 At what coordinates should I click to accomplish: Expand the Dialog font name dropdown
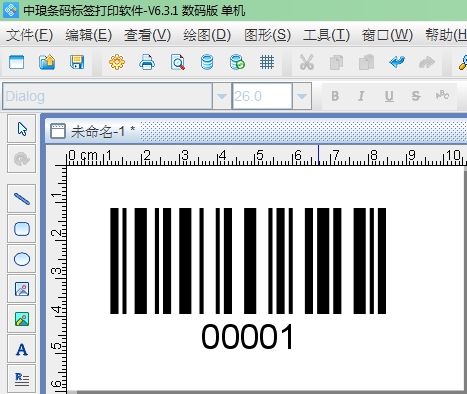pyautogui.click(x=222, y=96)
